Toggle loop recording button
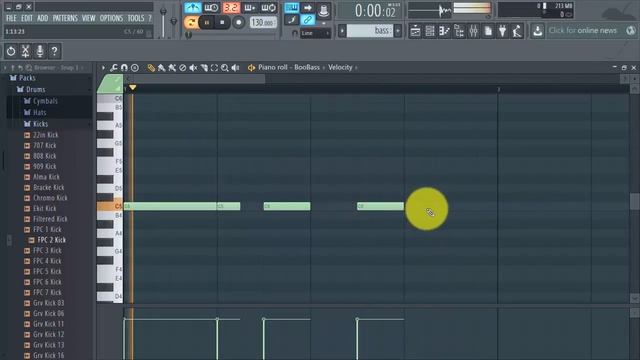 269,8
